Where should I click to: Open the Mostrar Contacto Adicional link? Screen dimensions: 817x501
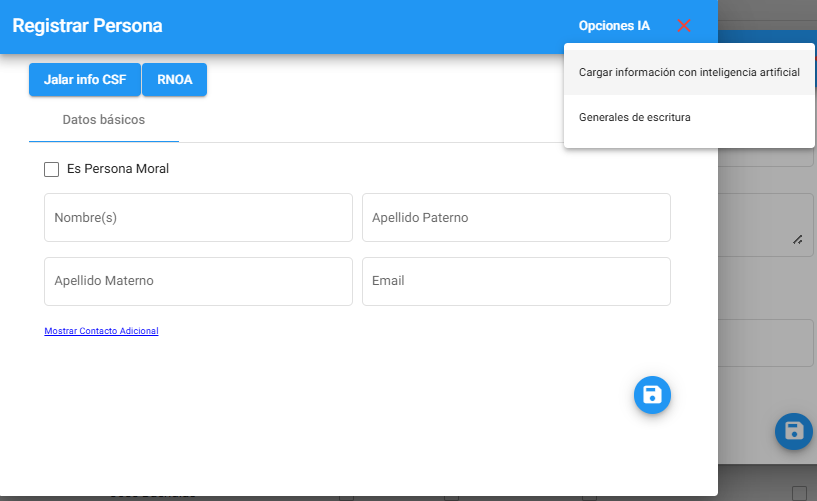(x=101, y=331)
